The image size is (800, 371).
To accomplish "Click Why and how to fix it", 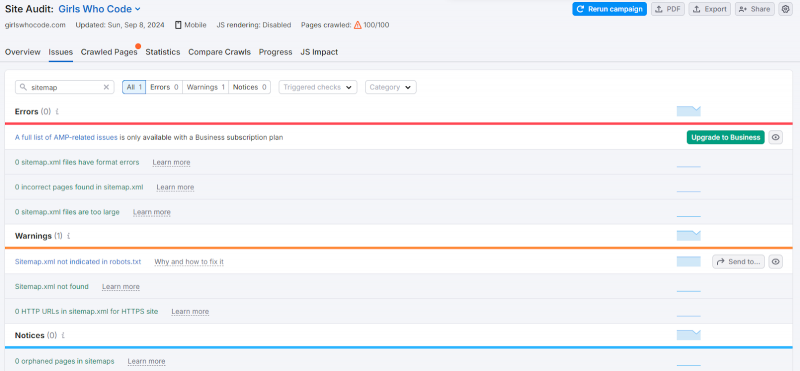I will (x=189, y=262).
